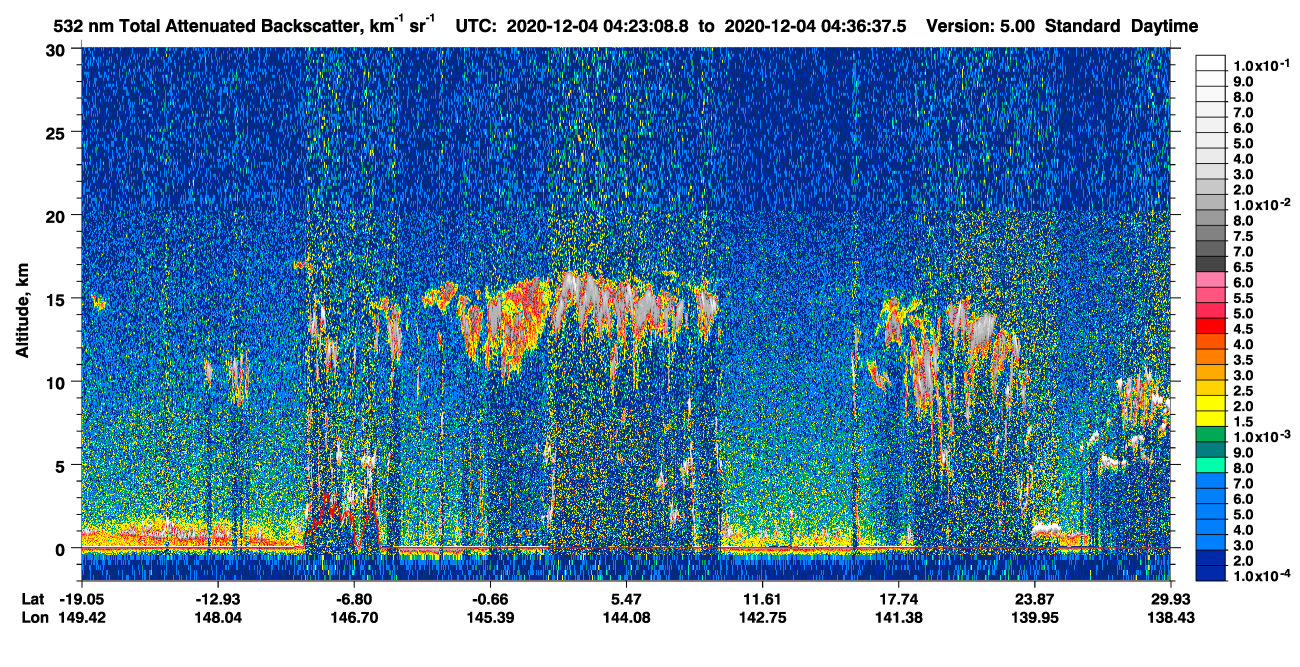The height and width of the screenshot is (667, 1300).
Task: Click latitude value -19.05
Action: (83, 599)
